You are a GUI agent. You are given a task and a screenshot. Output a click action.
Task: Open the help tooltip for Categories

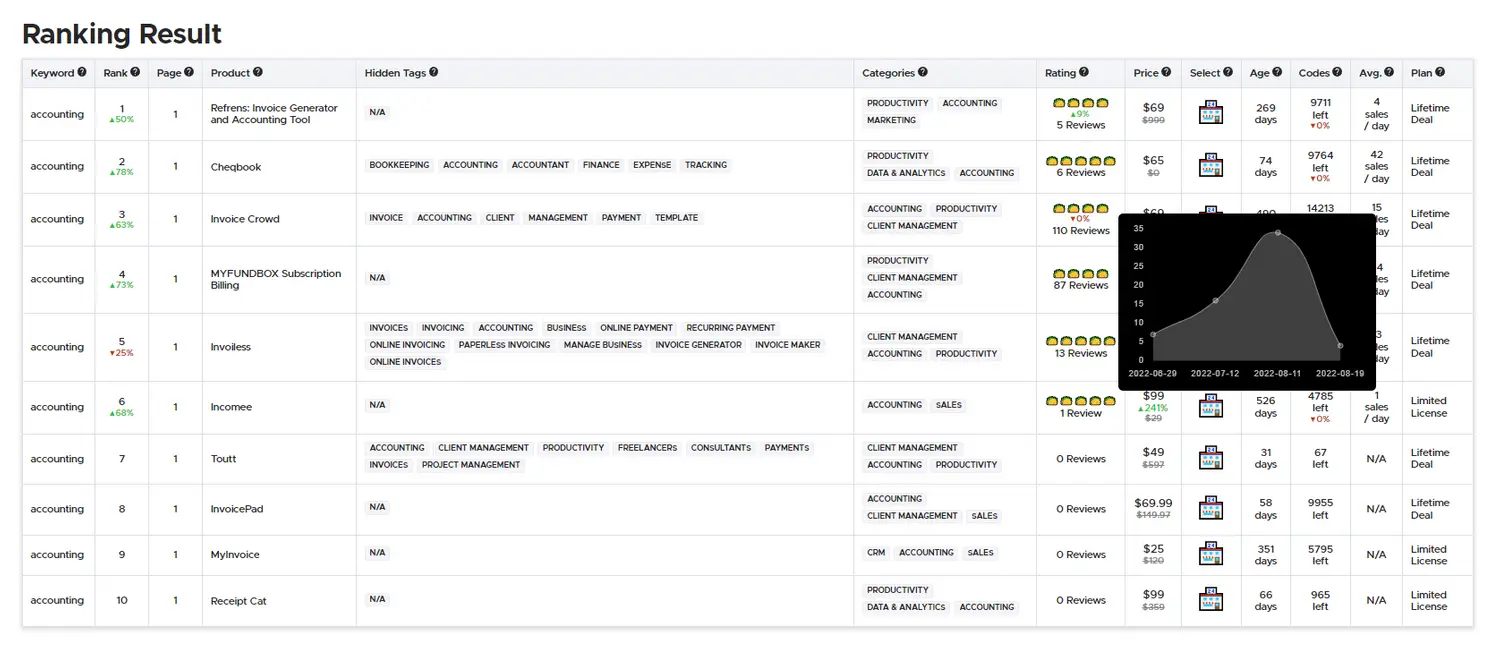point(922,73)
